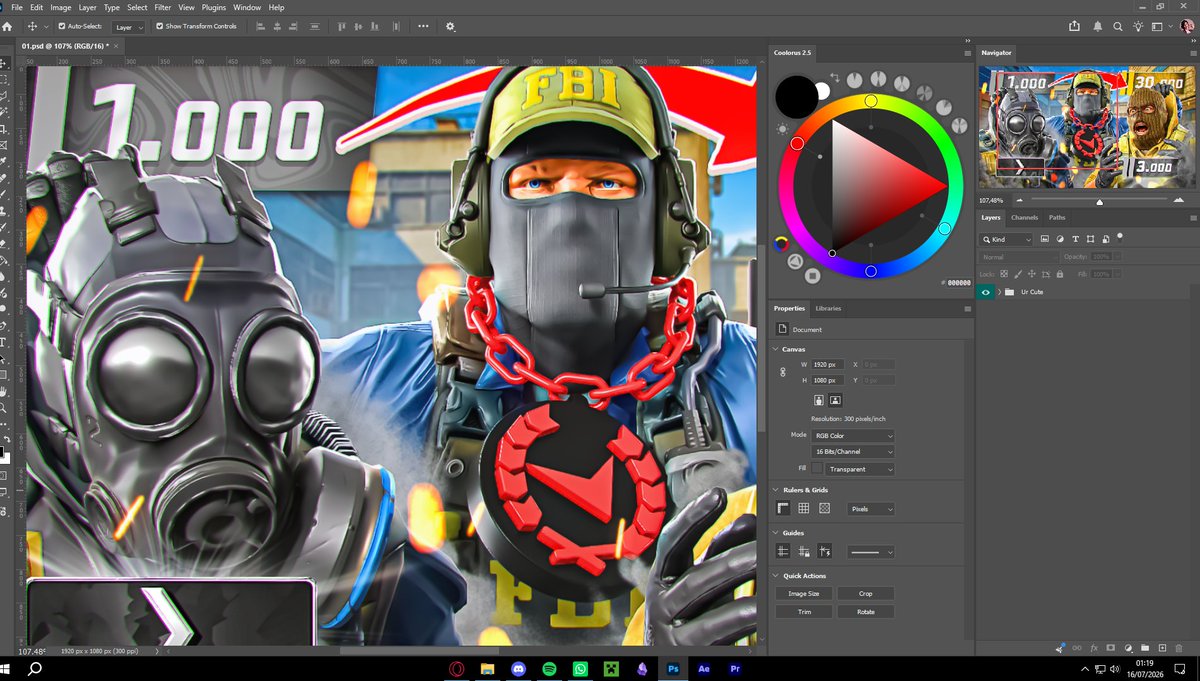The width and height of the screenshot is (1200, 681).
Task: Toggle smart guides icon in Guides
Action: coord(825,552)
